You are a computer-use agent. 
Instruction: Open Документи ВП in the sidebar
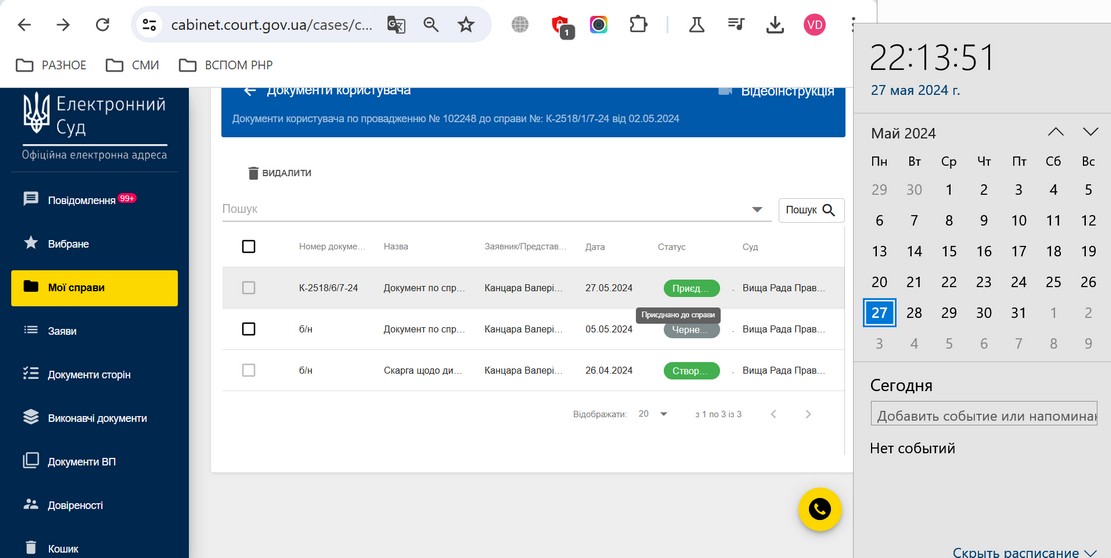[x=94, y=462]
